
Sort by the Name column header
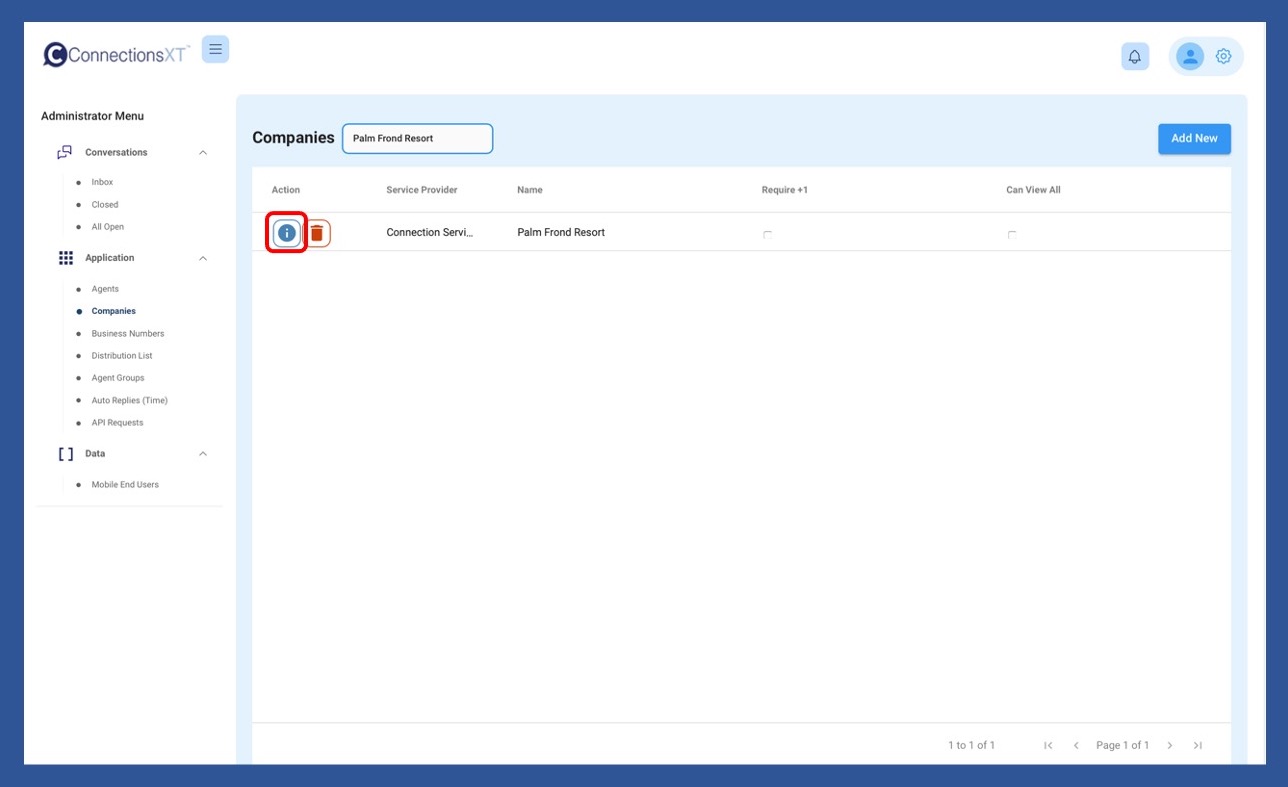(530, 190)
